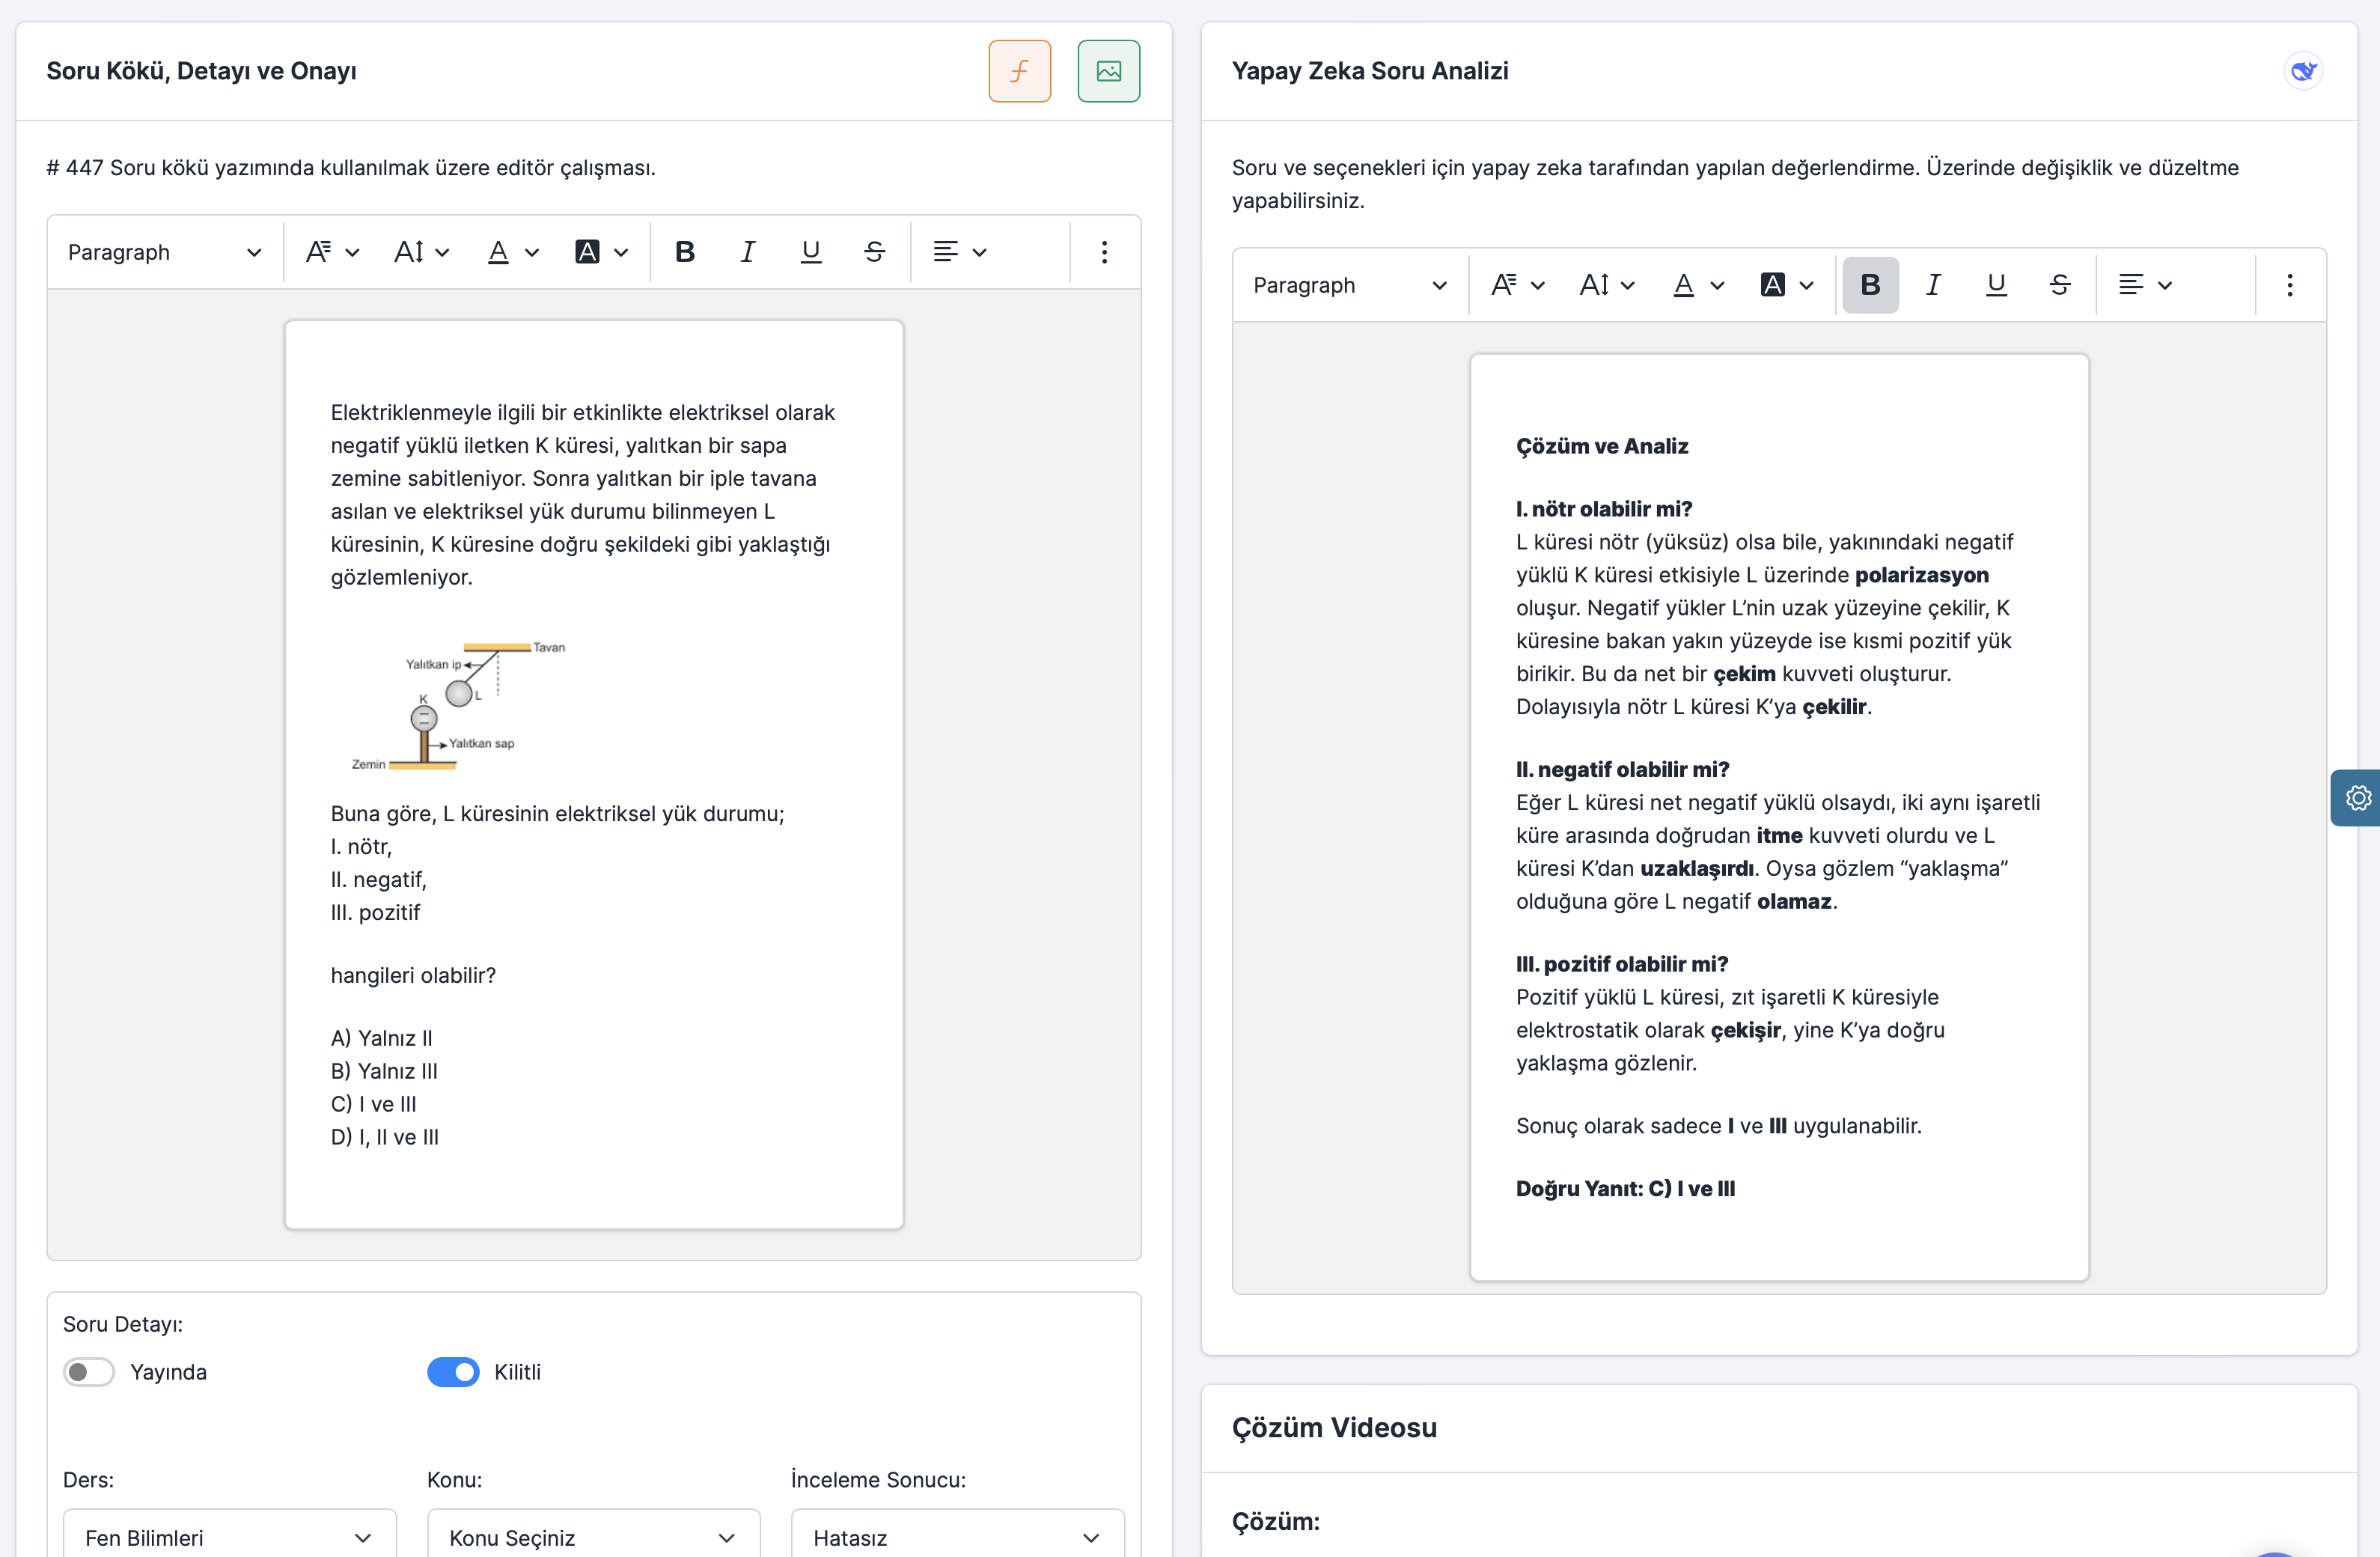Enable the Yayında toggle
The width and height of the screenshot is (2380, 1557).
tap(89, 1372)
